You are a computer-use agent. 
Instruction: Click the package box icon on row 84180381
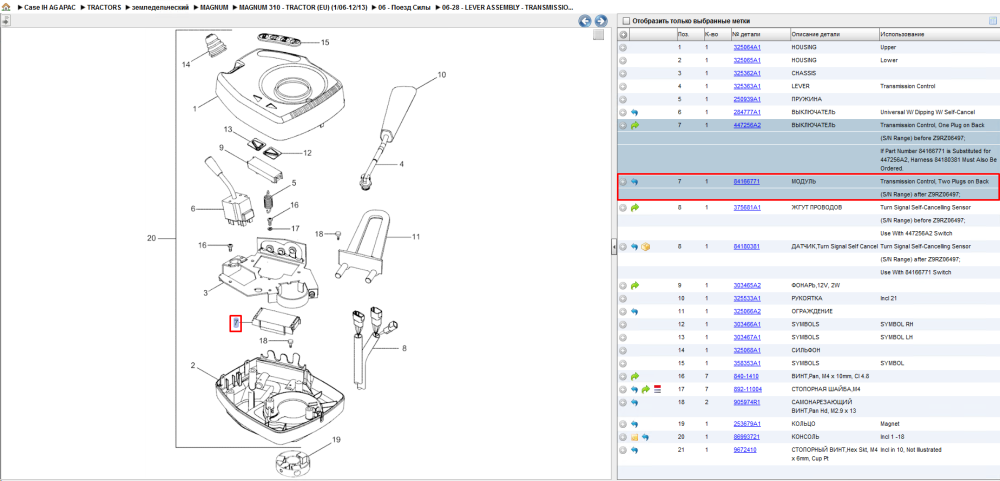point(645,246)
